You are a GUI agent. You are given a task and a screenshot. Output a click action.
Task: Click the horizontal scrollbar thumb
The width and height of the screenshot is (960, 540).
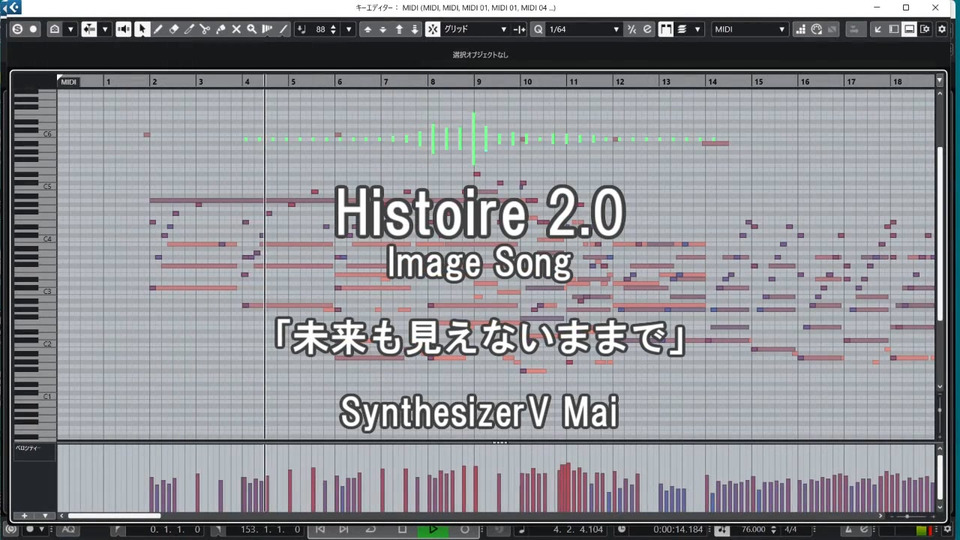point(114,516)
